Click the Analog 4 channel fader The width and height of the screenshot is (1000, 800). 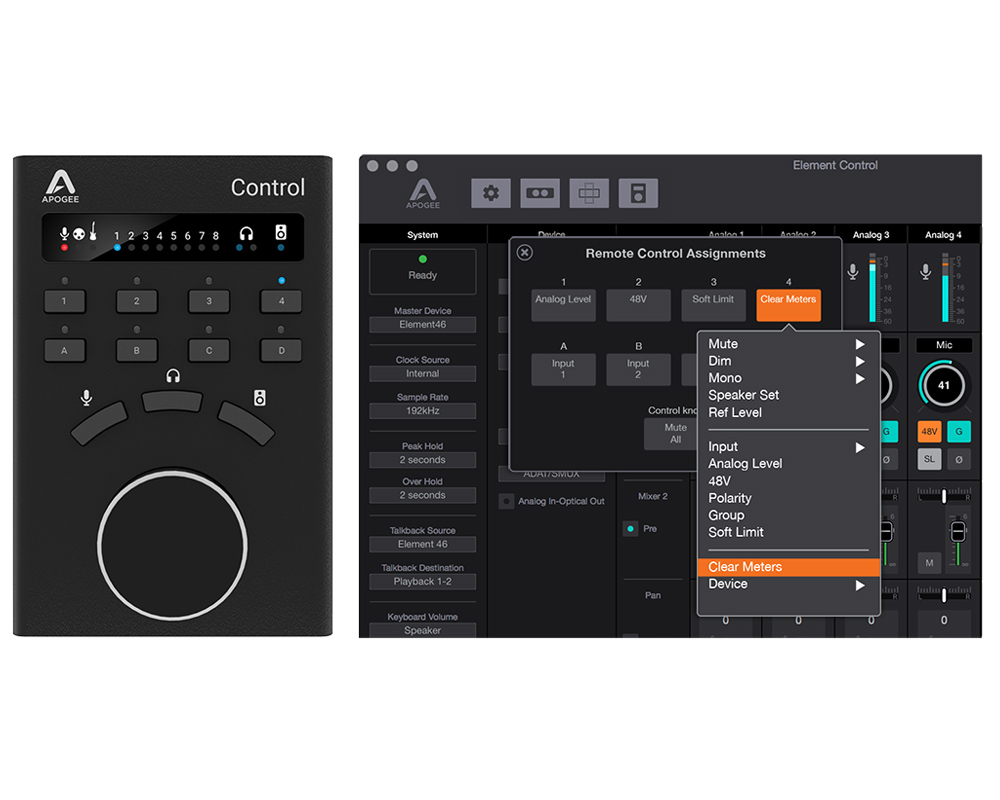958,531
